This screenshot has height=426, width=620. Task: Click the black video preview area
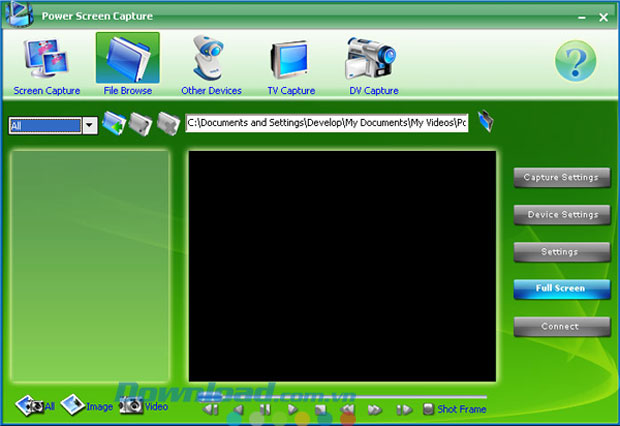(x=342, y=266)
